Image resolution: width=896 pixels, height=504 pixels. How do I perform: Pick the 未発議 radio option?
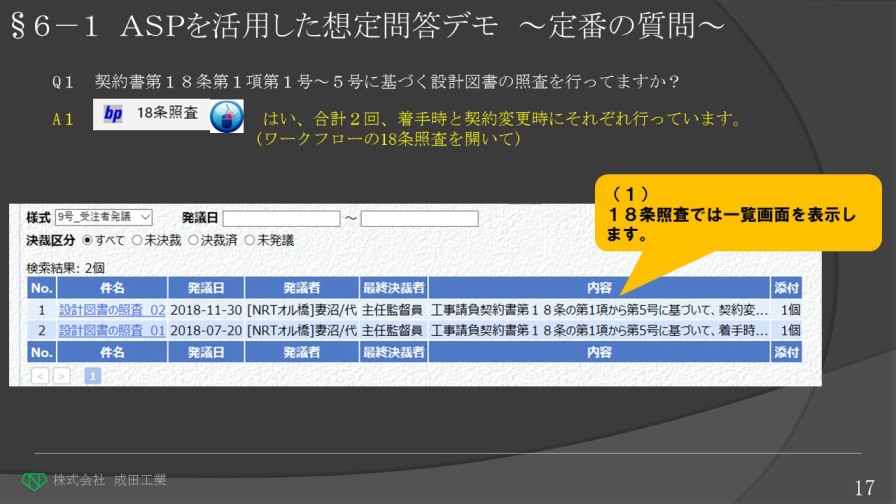coord(250,241)
